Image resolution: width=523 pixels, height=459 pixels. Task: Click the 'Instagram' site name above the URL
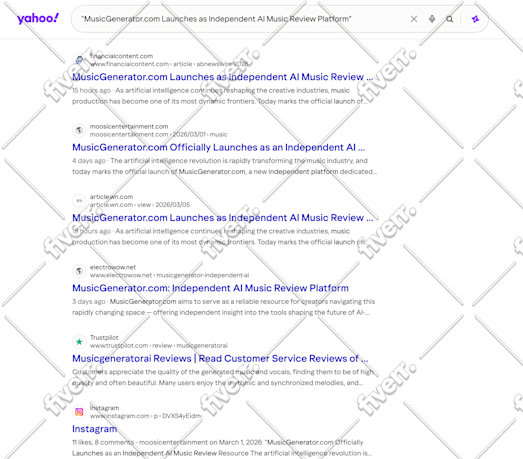(104, 408)
